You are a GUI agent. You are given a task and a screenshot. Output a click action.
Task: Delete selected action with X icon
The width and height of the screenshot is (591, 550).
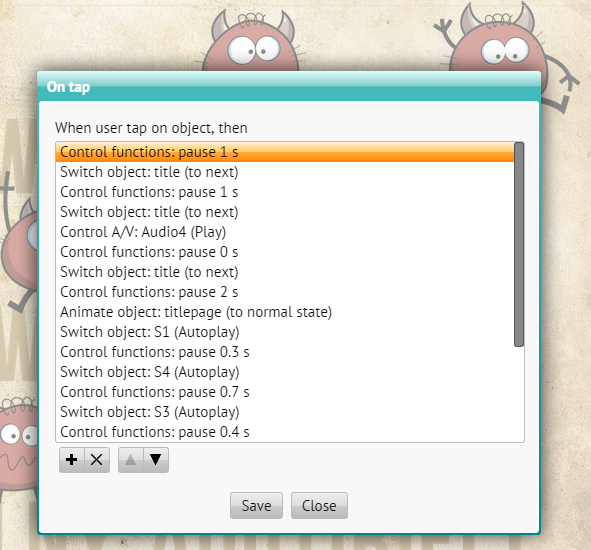(x=97, y=460)
